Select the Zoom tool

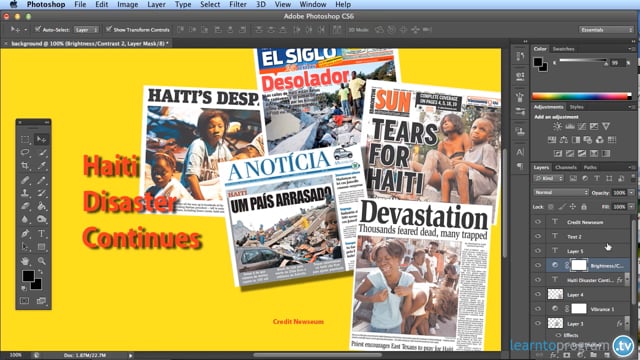tap(41, 260)
